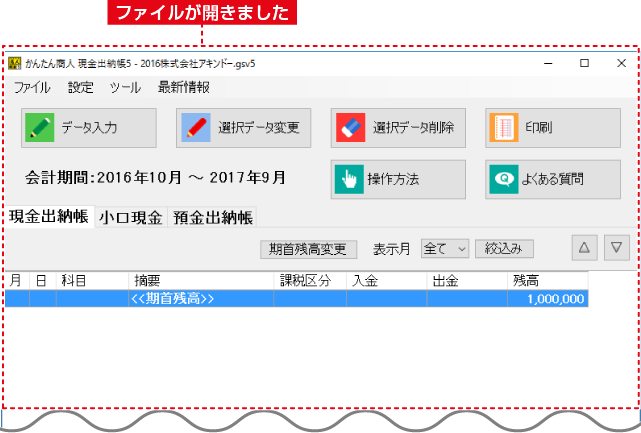Viewport: 641px width, 433px height.
Task: Switch to the 現金出納帳 tab
Action: 49,216
